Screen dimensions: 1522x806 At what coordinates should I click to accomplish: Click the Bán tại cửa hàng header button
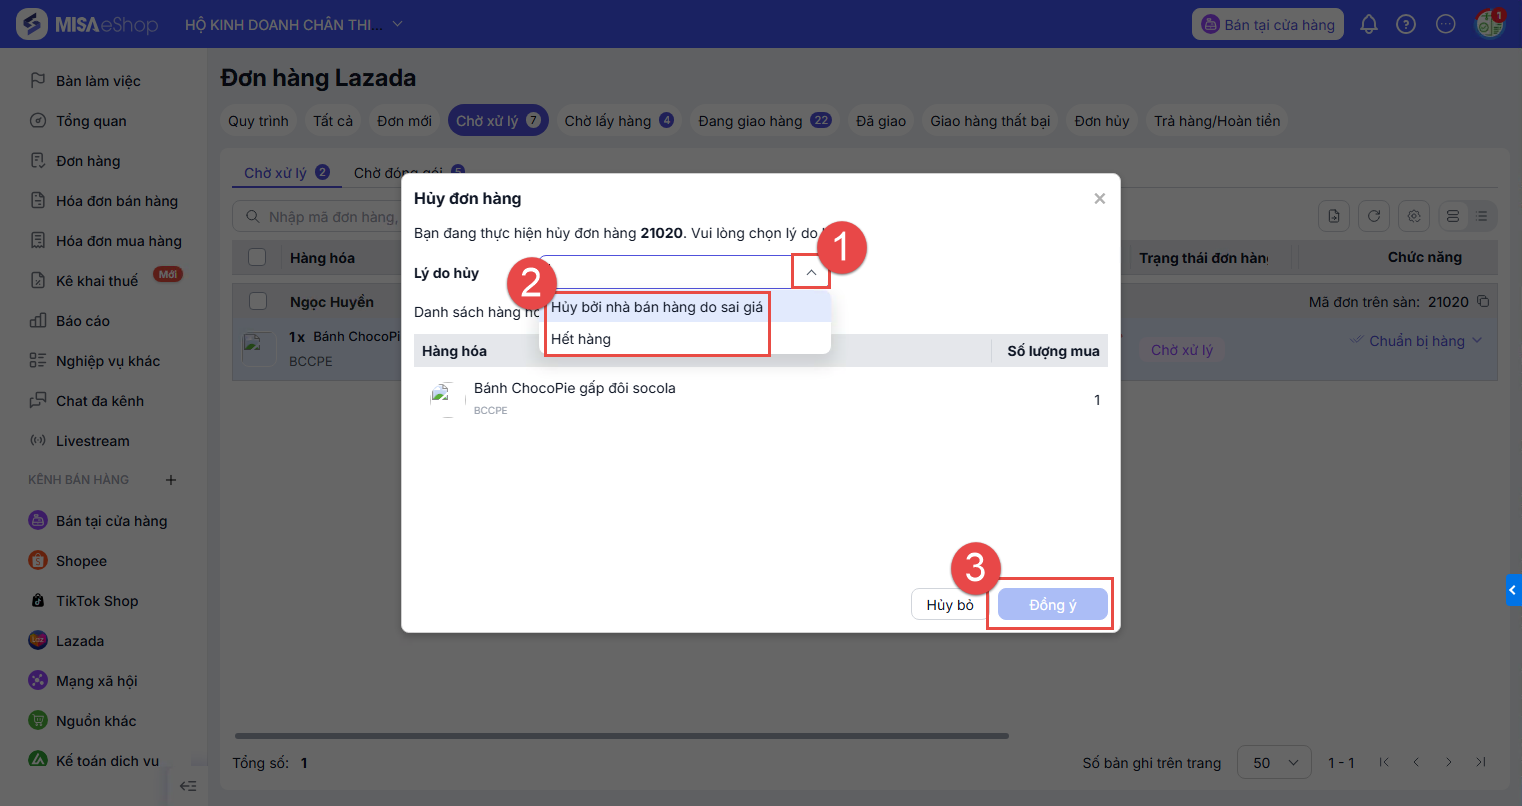point(1268,24)
